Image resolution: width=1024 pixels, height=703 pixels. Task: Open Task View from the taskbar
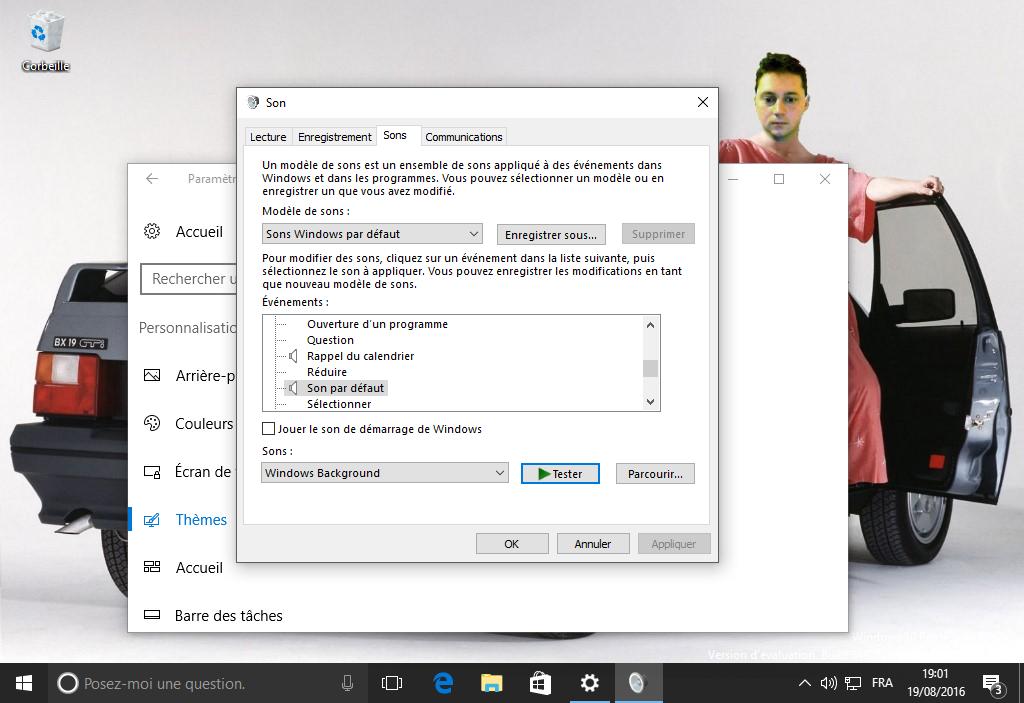coord(392,683)
